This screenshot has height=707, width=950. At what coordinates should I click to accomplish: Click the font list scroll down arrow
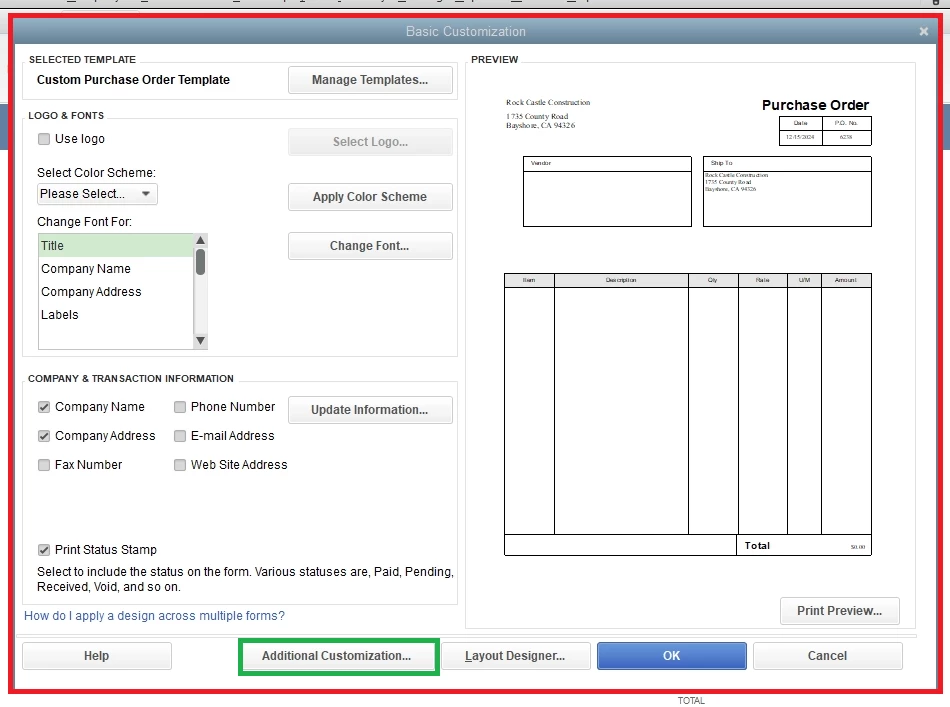201,341
